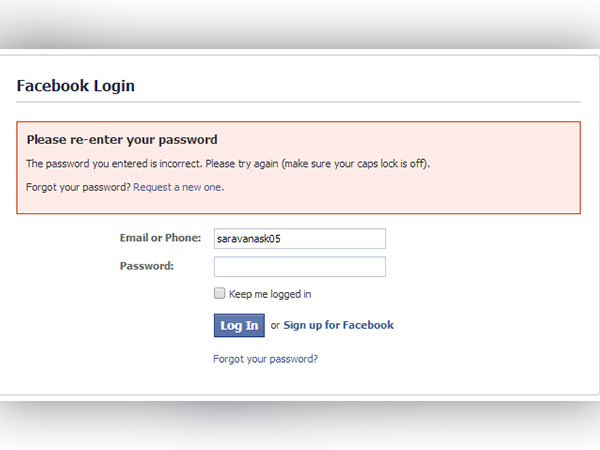Screen dimensions: 600x450
Task: Click the 'Facebook Login' heading
Action: (x=75, y=86)
